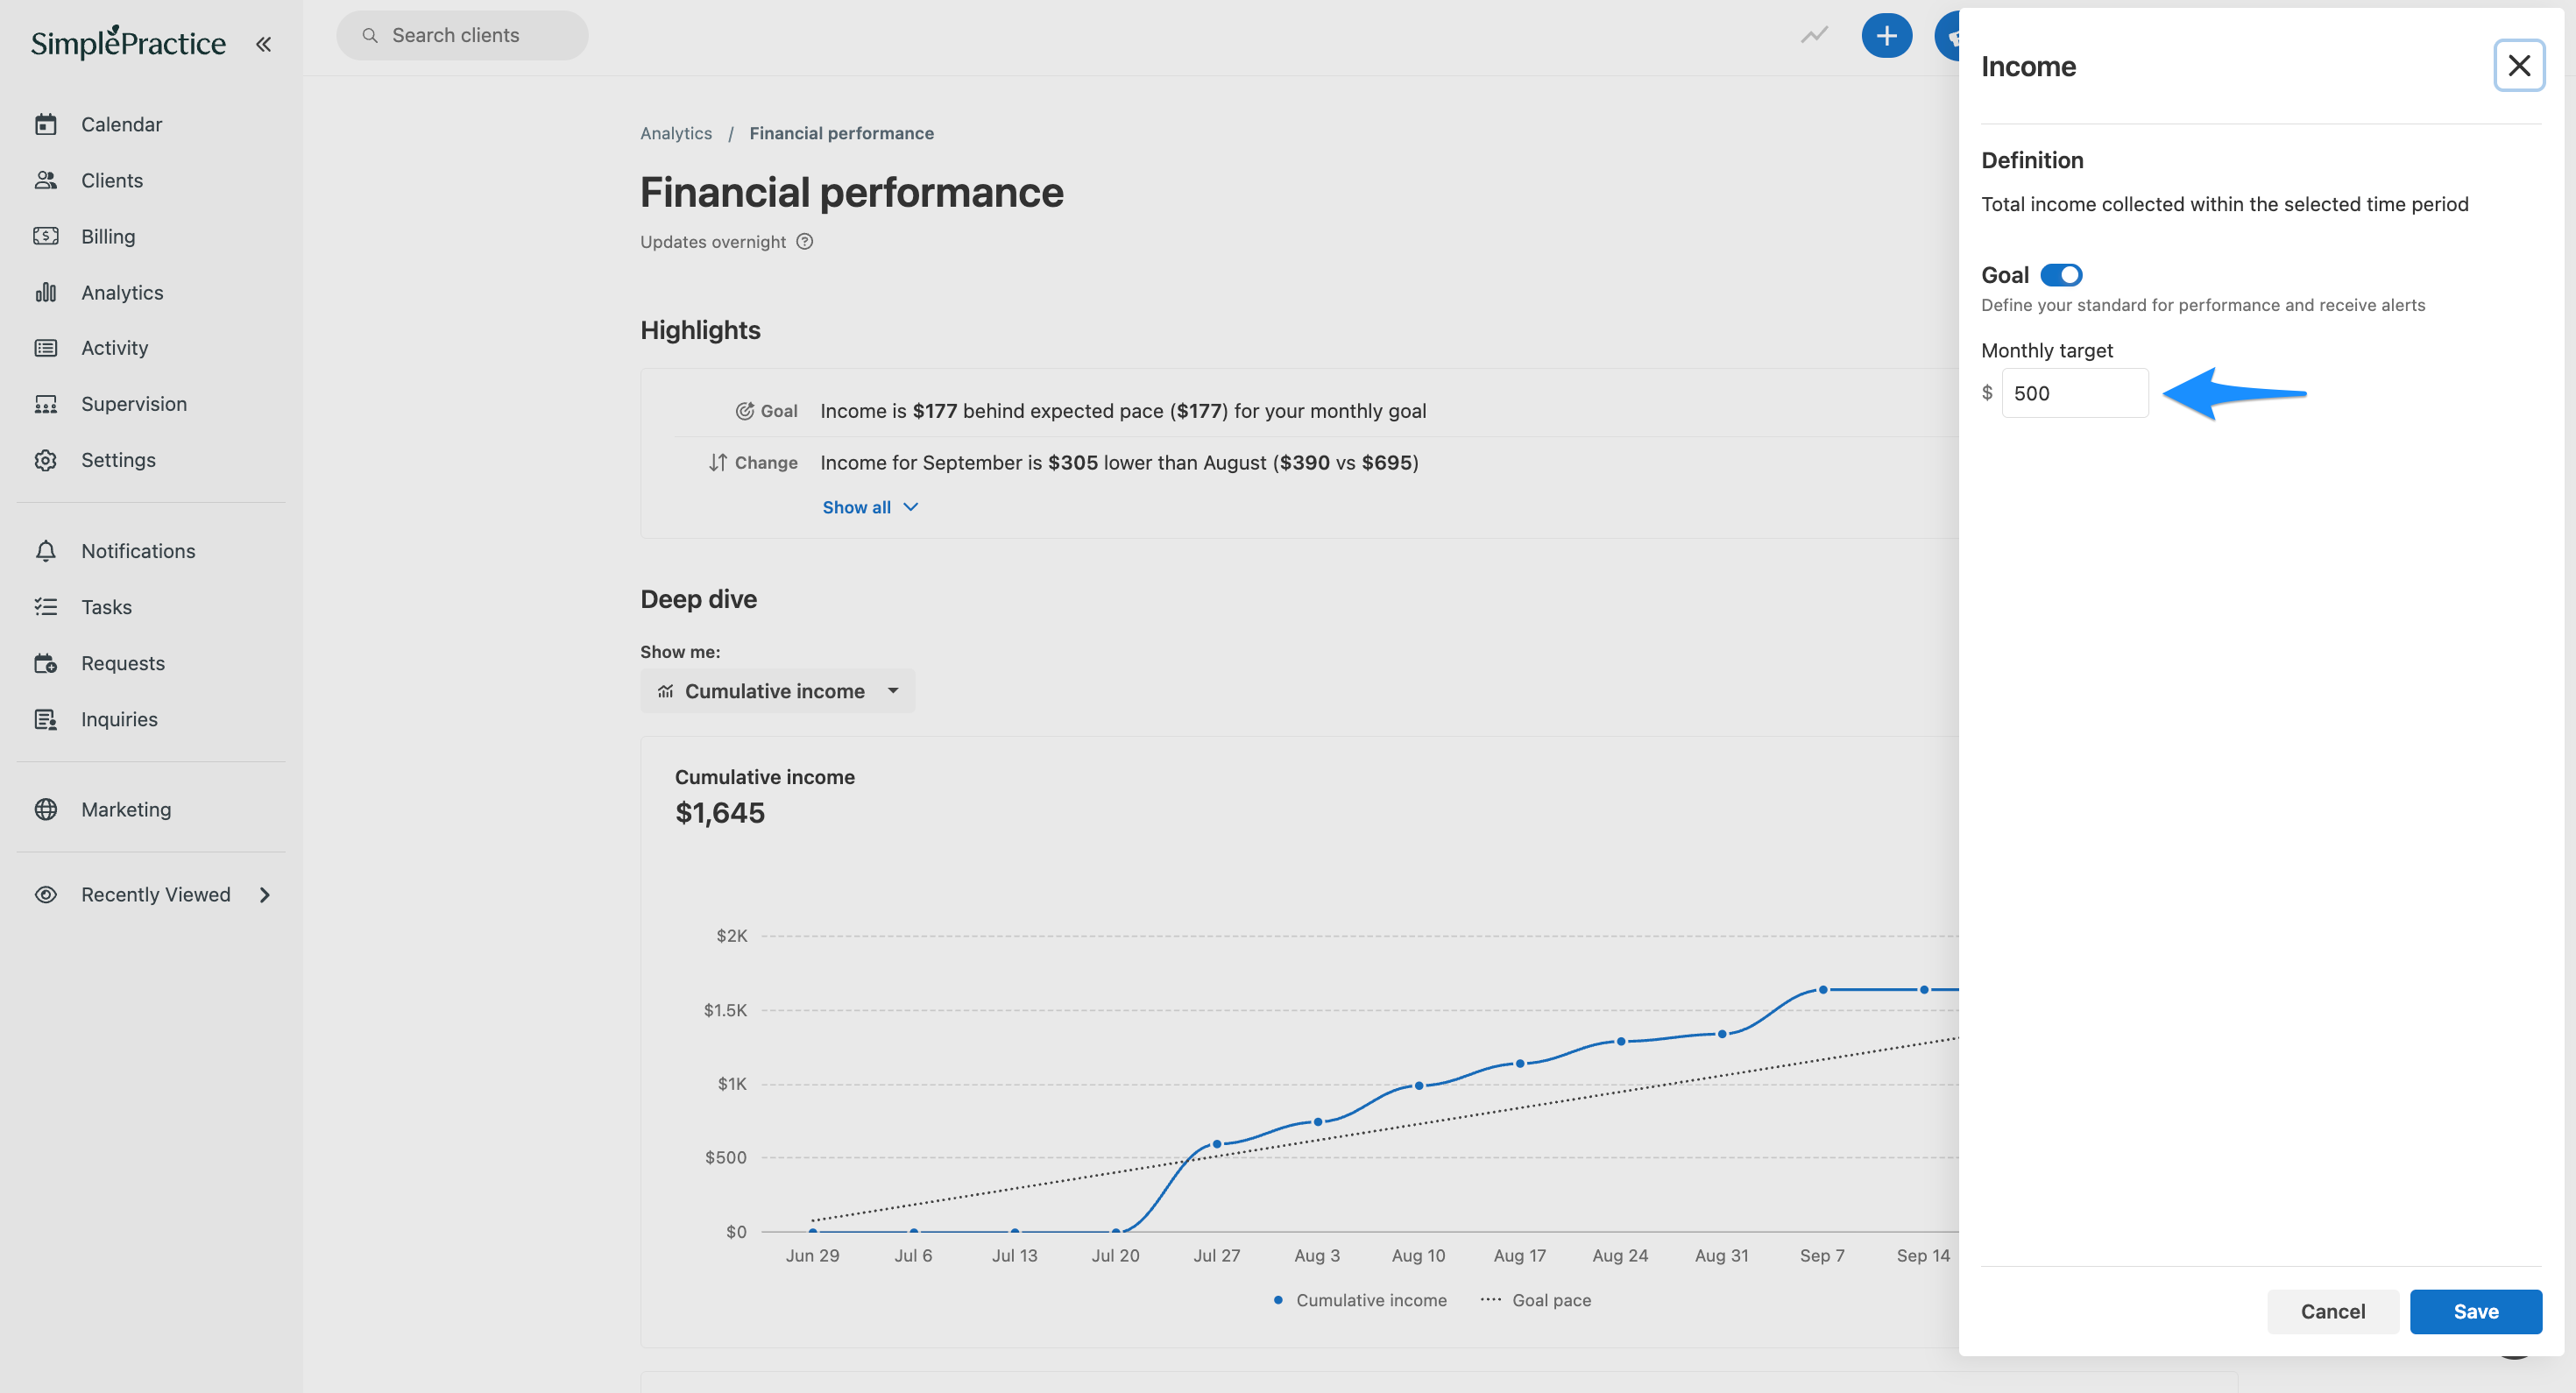Click the blue plus create button

tap(1886, 36)
